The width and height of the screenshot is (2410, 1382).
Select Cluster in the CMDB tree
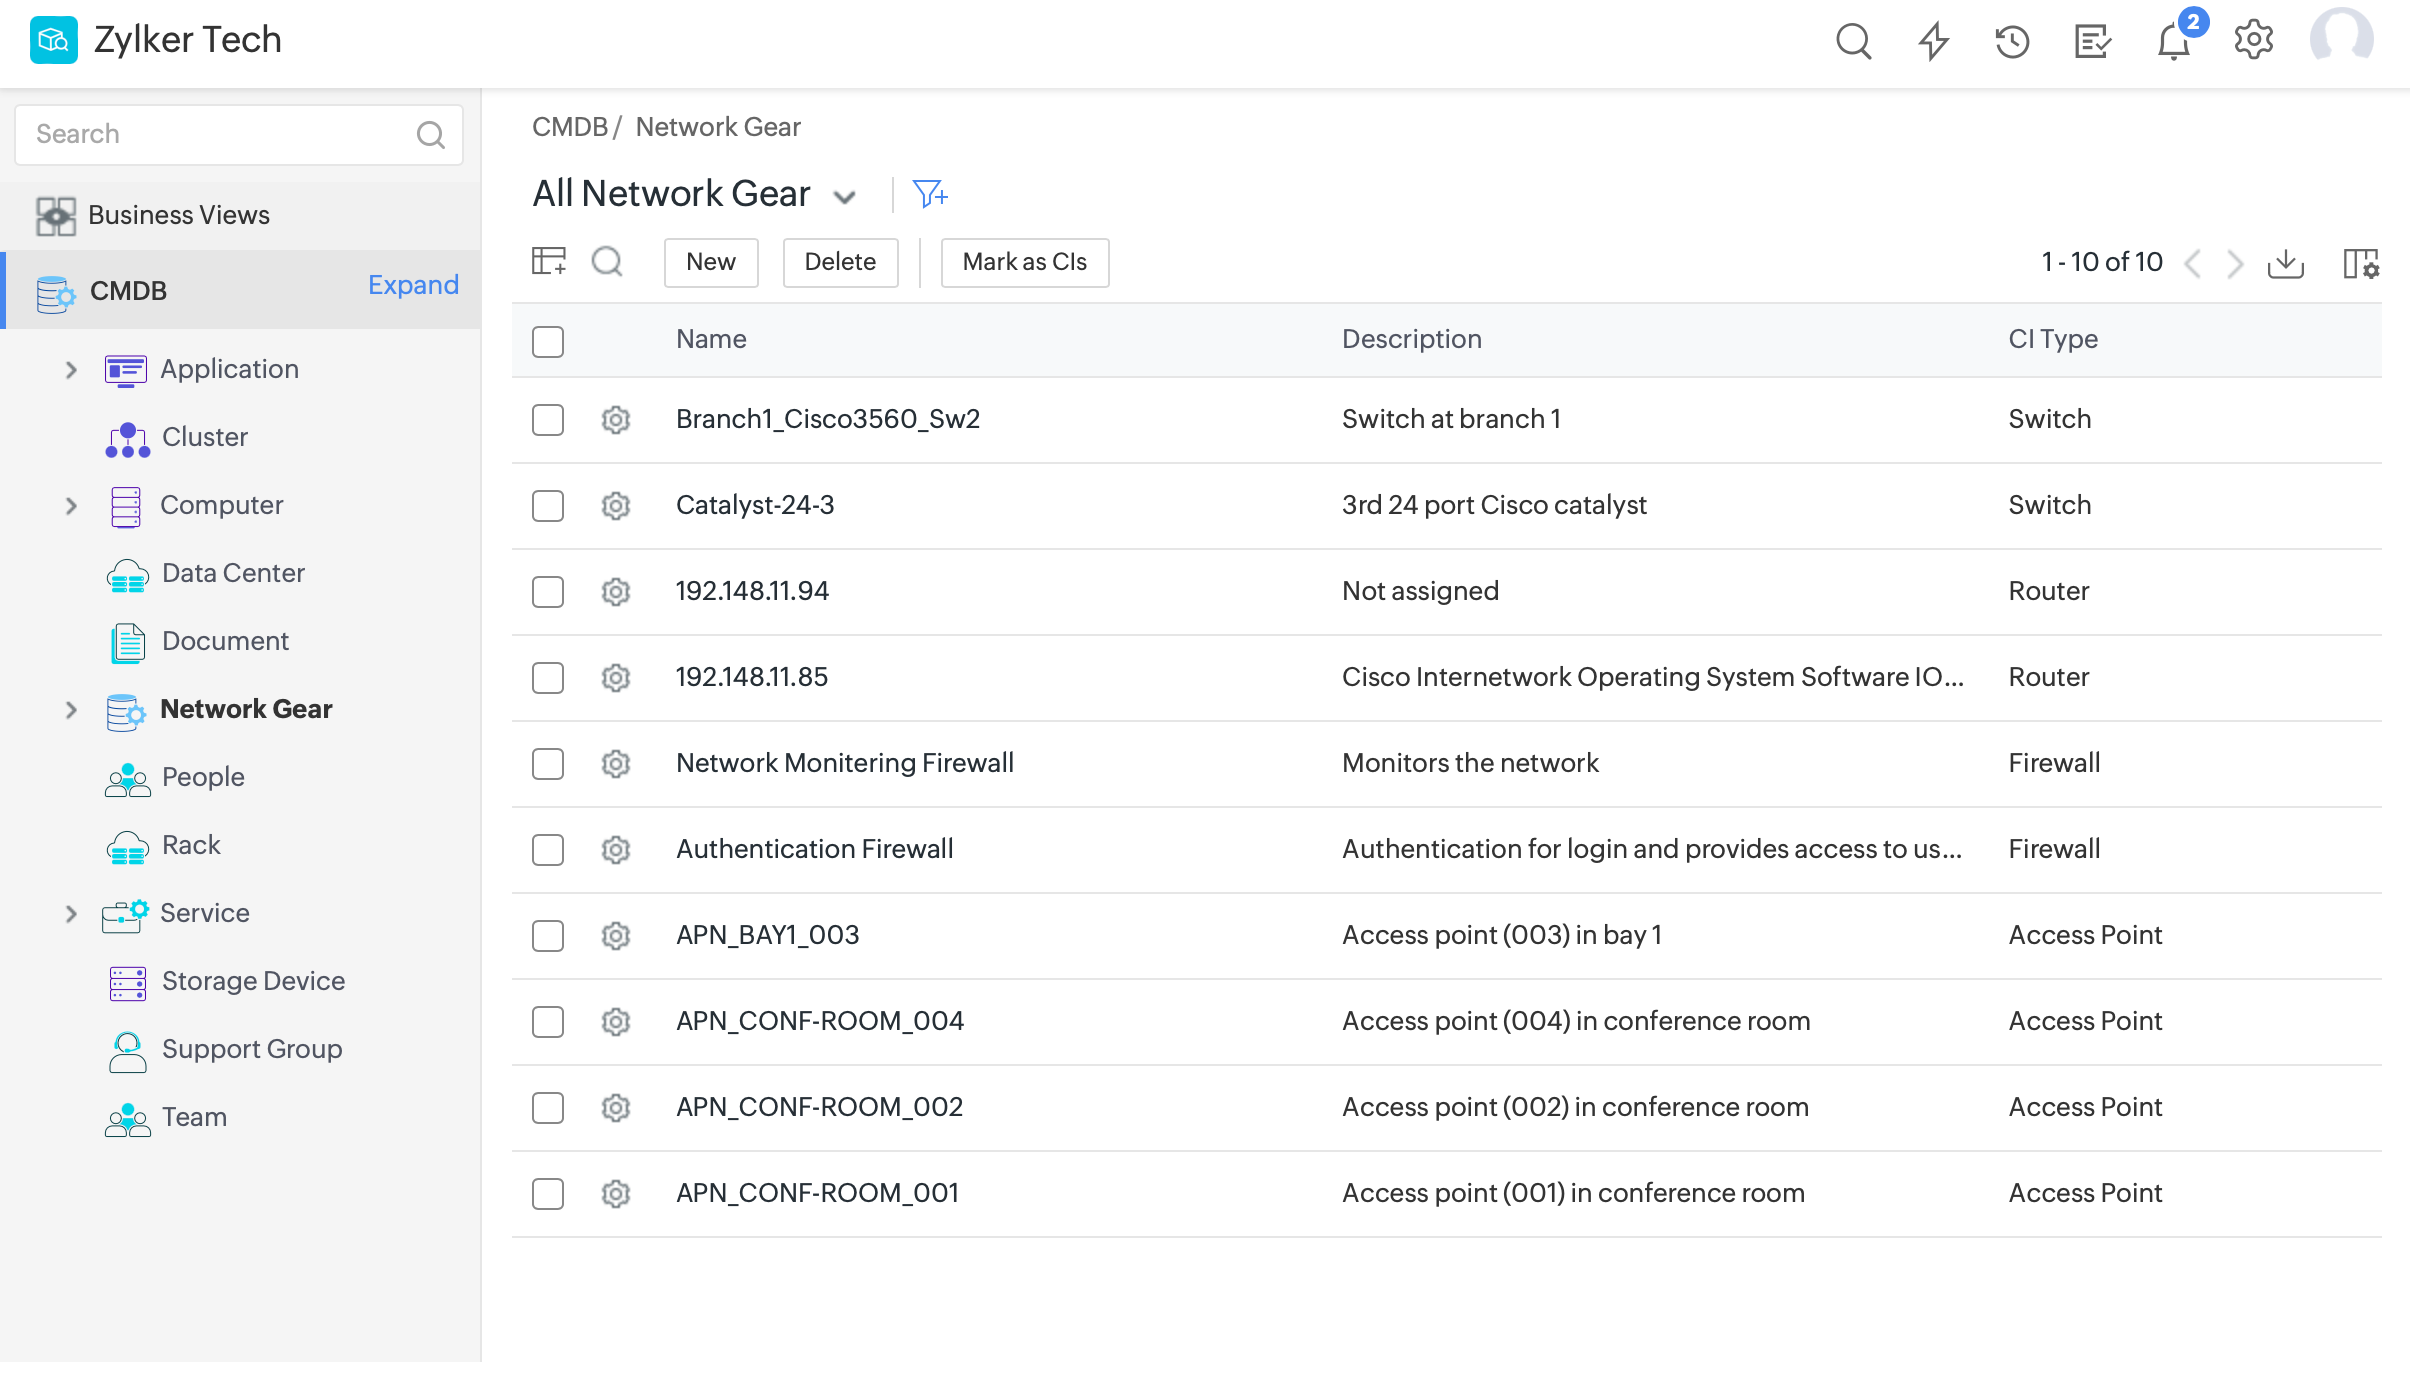point(204,438)
